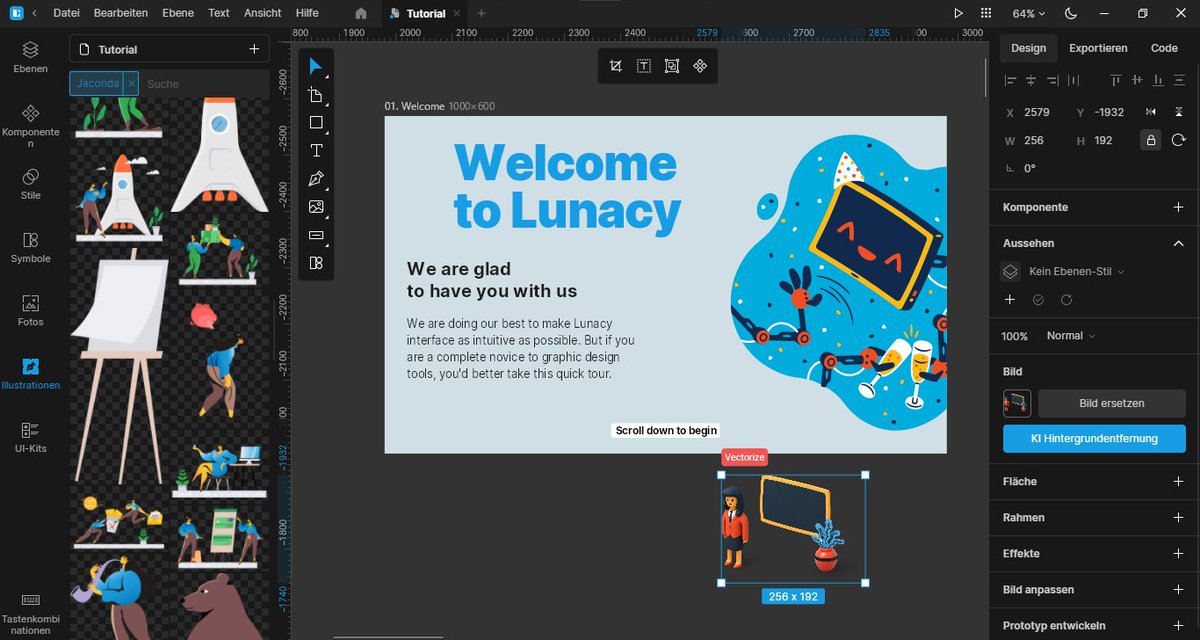
Task: Click the Suche search field
Action: point(205,84)
